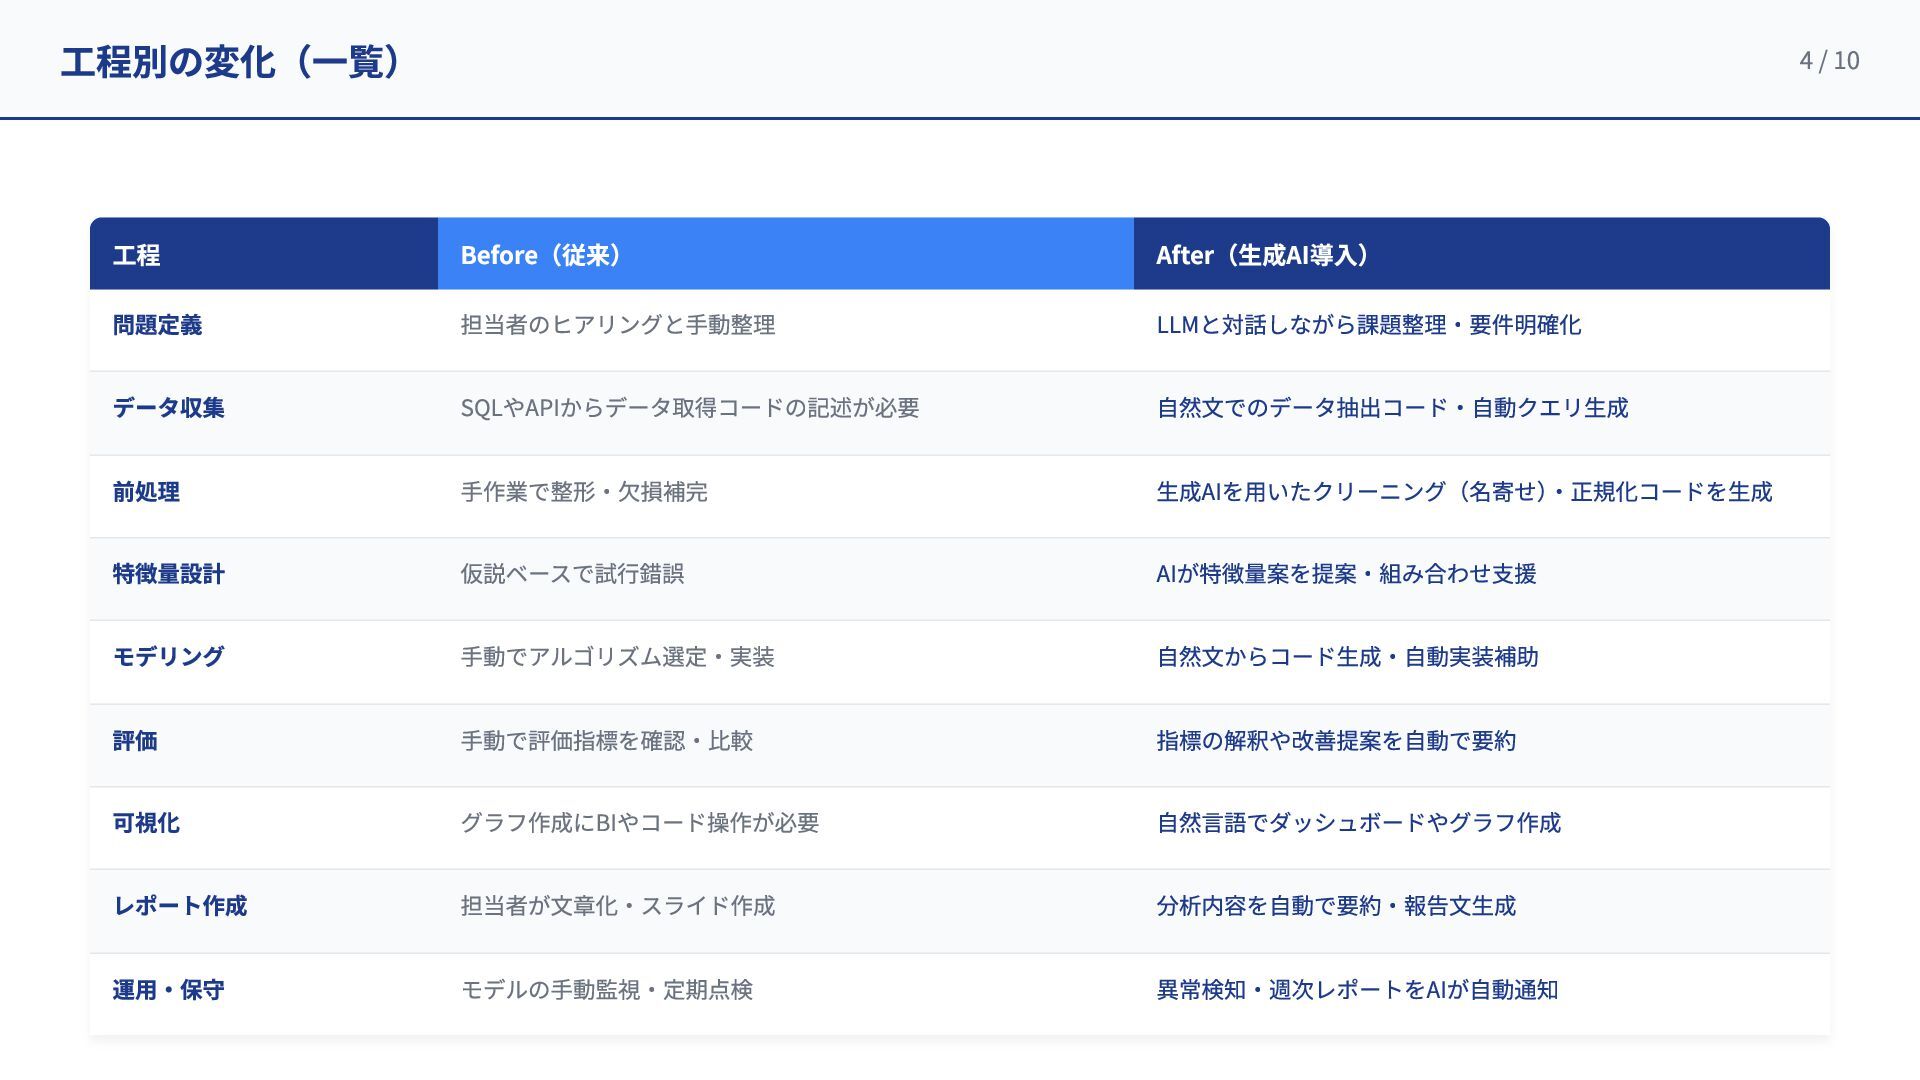The height and width of the screenshot is (1080, 1920).
Task: Click the 可視化 row label
Action: tap(146, 823)
